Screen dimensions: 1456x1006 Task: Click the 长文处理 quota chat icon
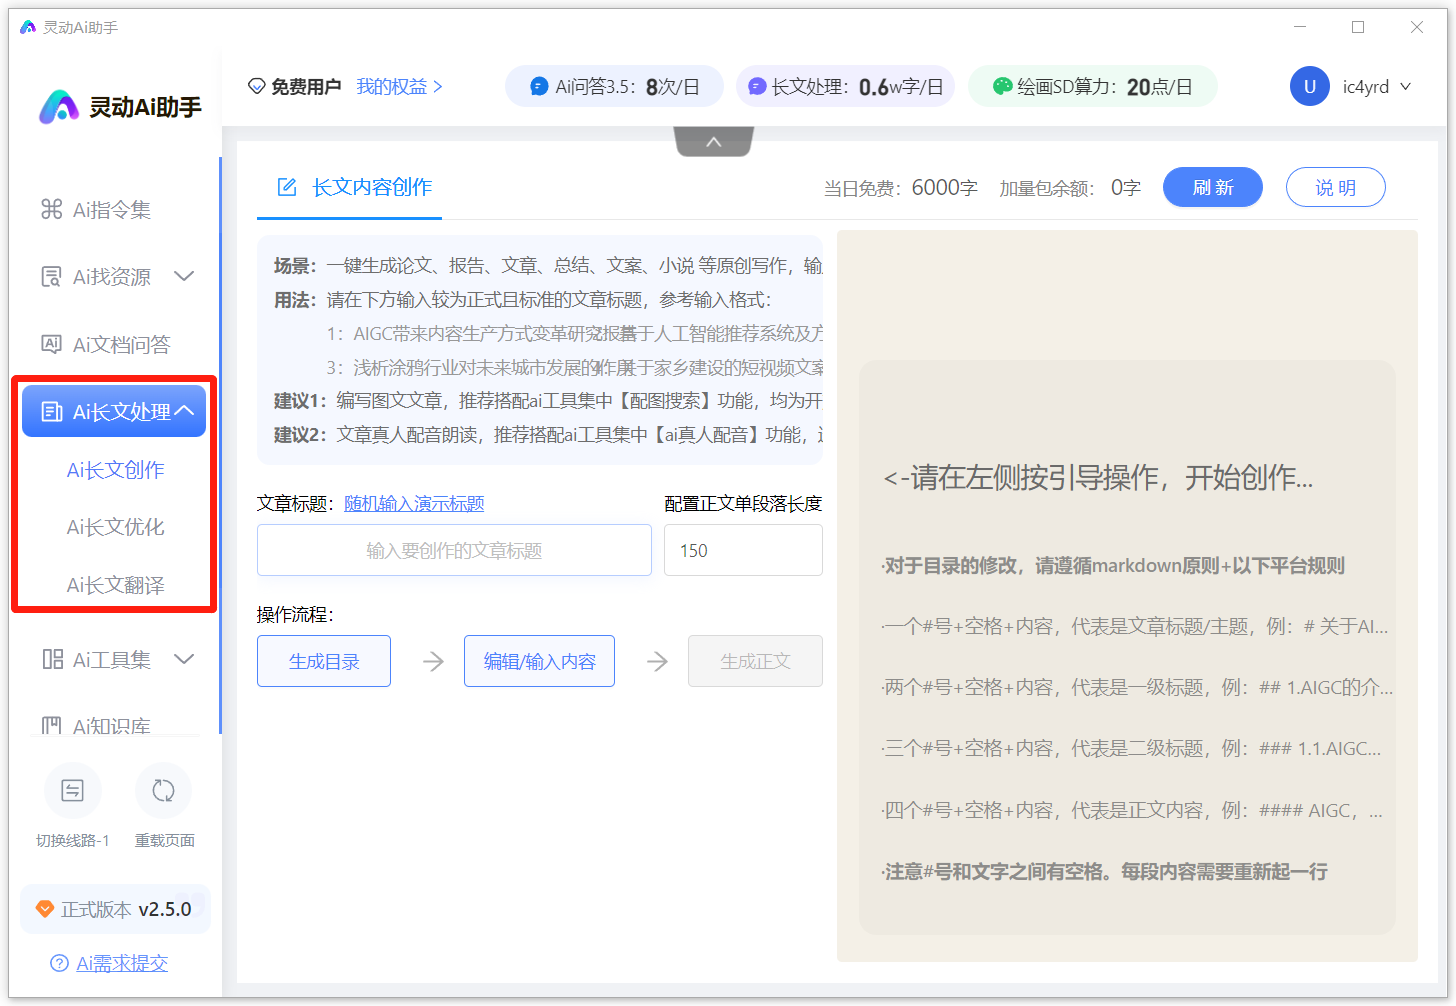pos(757,87)
